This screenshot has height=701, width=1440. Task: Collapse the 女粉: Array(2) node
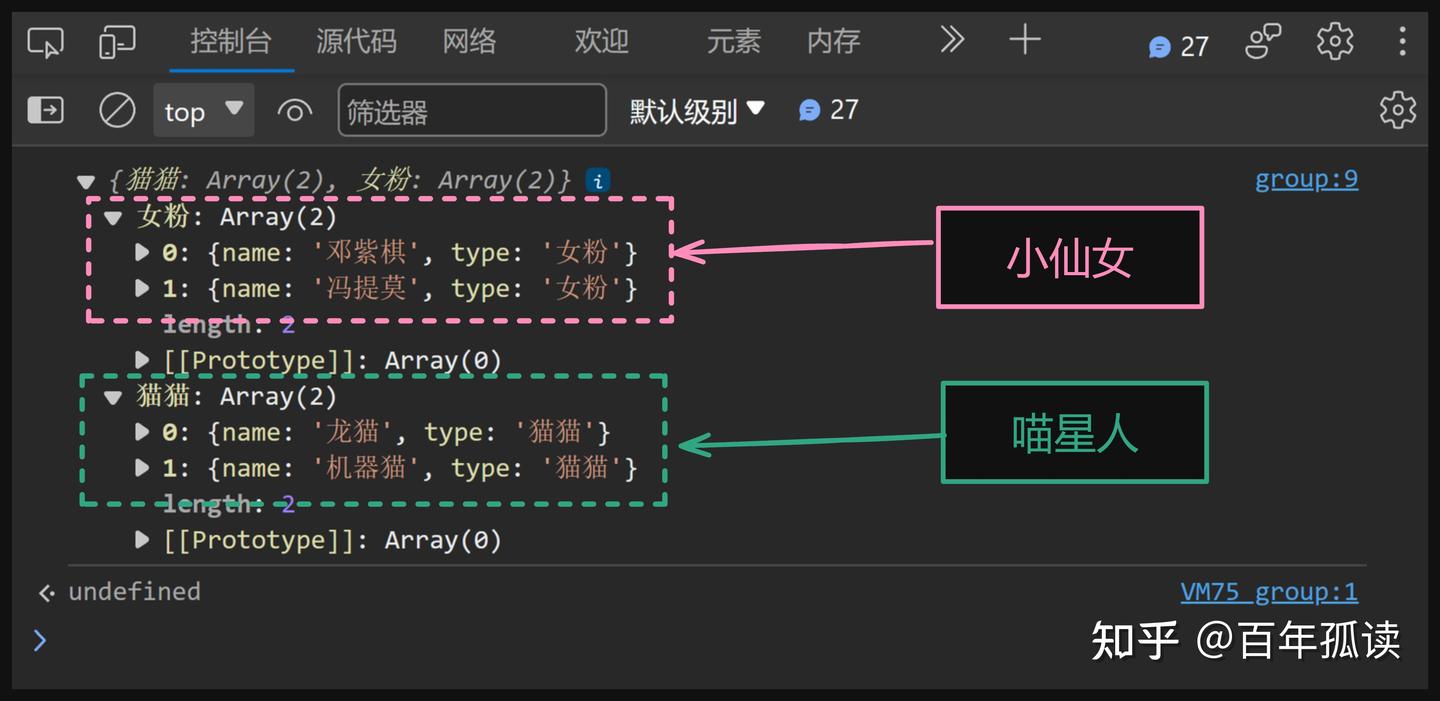click(113, 218)
